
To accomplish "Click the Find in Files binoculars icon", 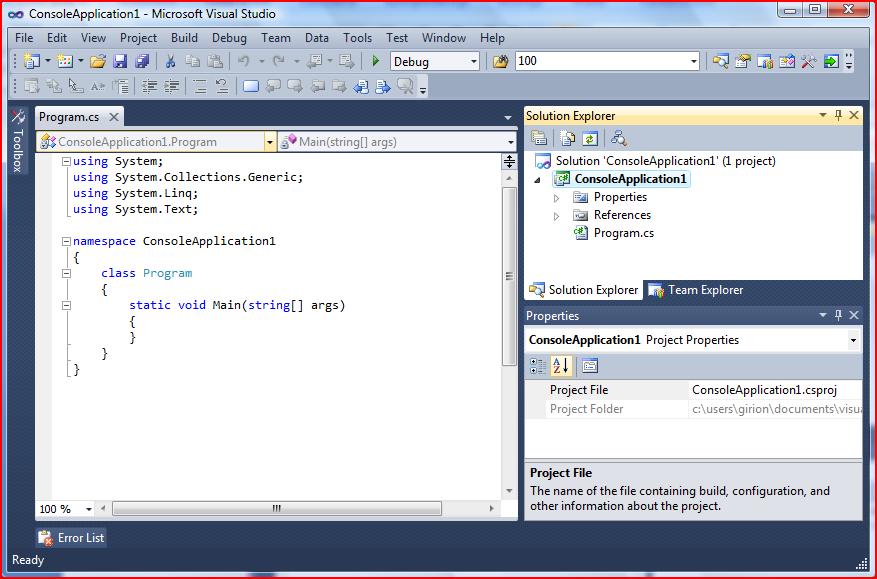I will pyautogui.click(x=501, y=61).
